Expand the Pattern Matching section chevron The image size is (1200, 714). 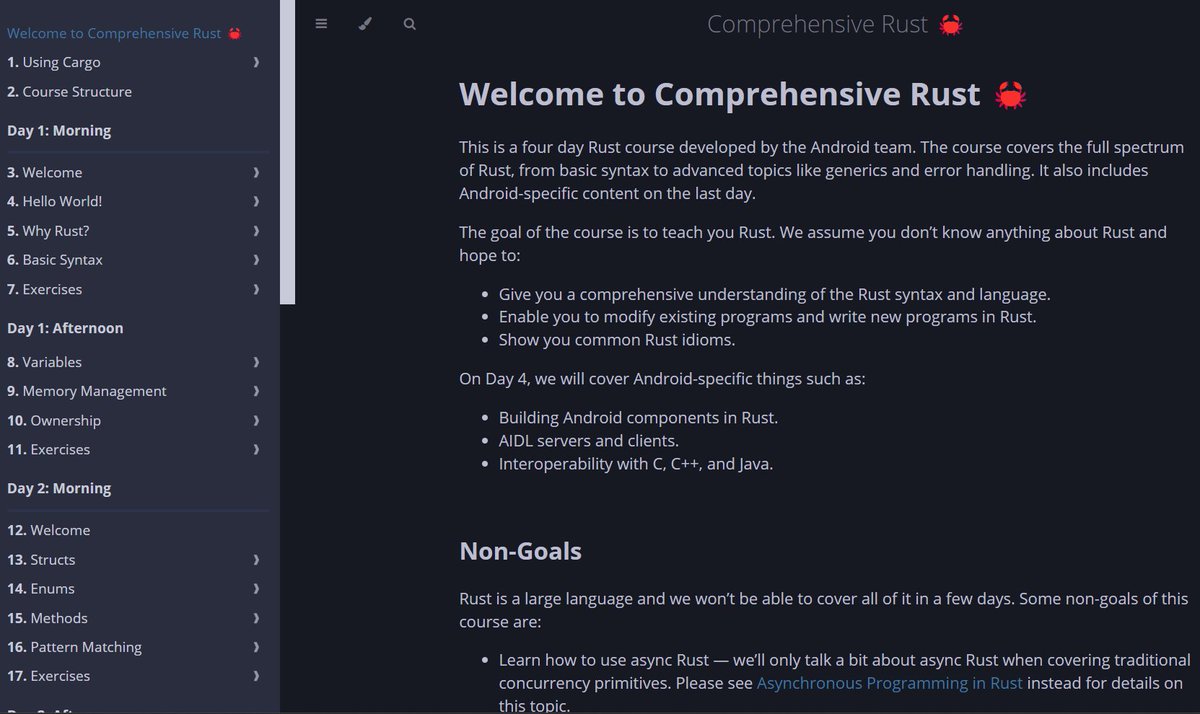(x=256, y=647)
